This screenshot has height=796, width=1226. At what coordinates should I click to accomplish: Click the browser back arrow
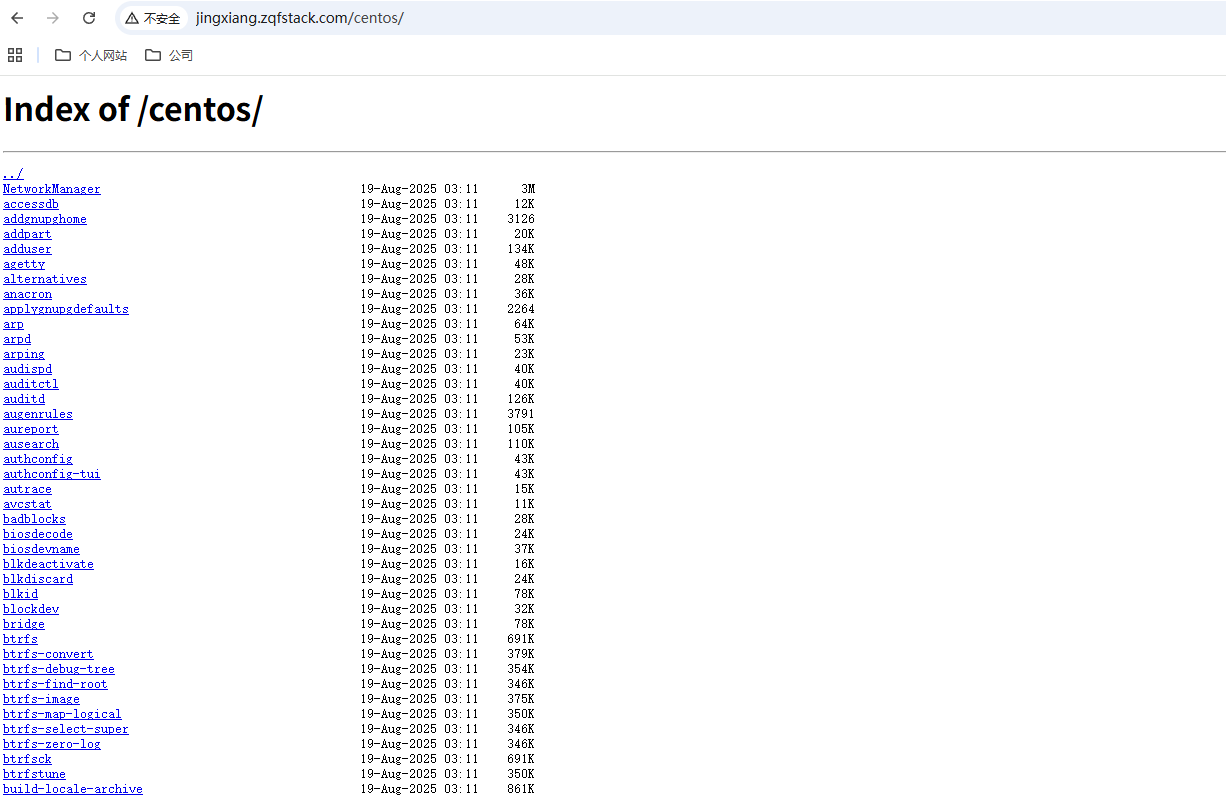[17, 18]
